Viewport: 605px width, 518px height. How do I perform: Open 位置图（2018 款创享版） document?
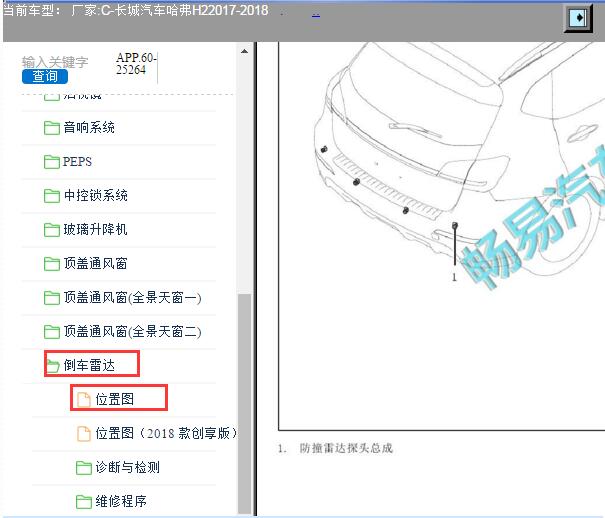(166, 433)
